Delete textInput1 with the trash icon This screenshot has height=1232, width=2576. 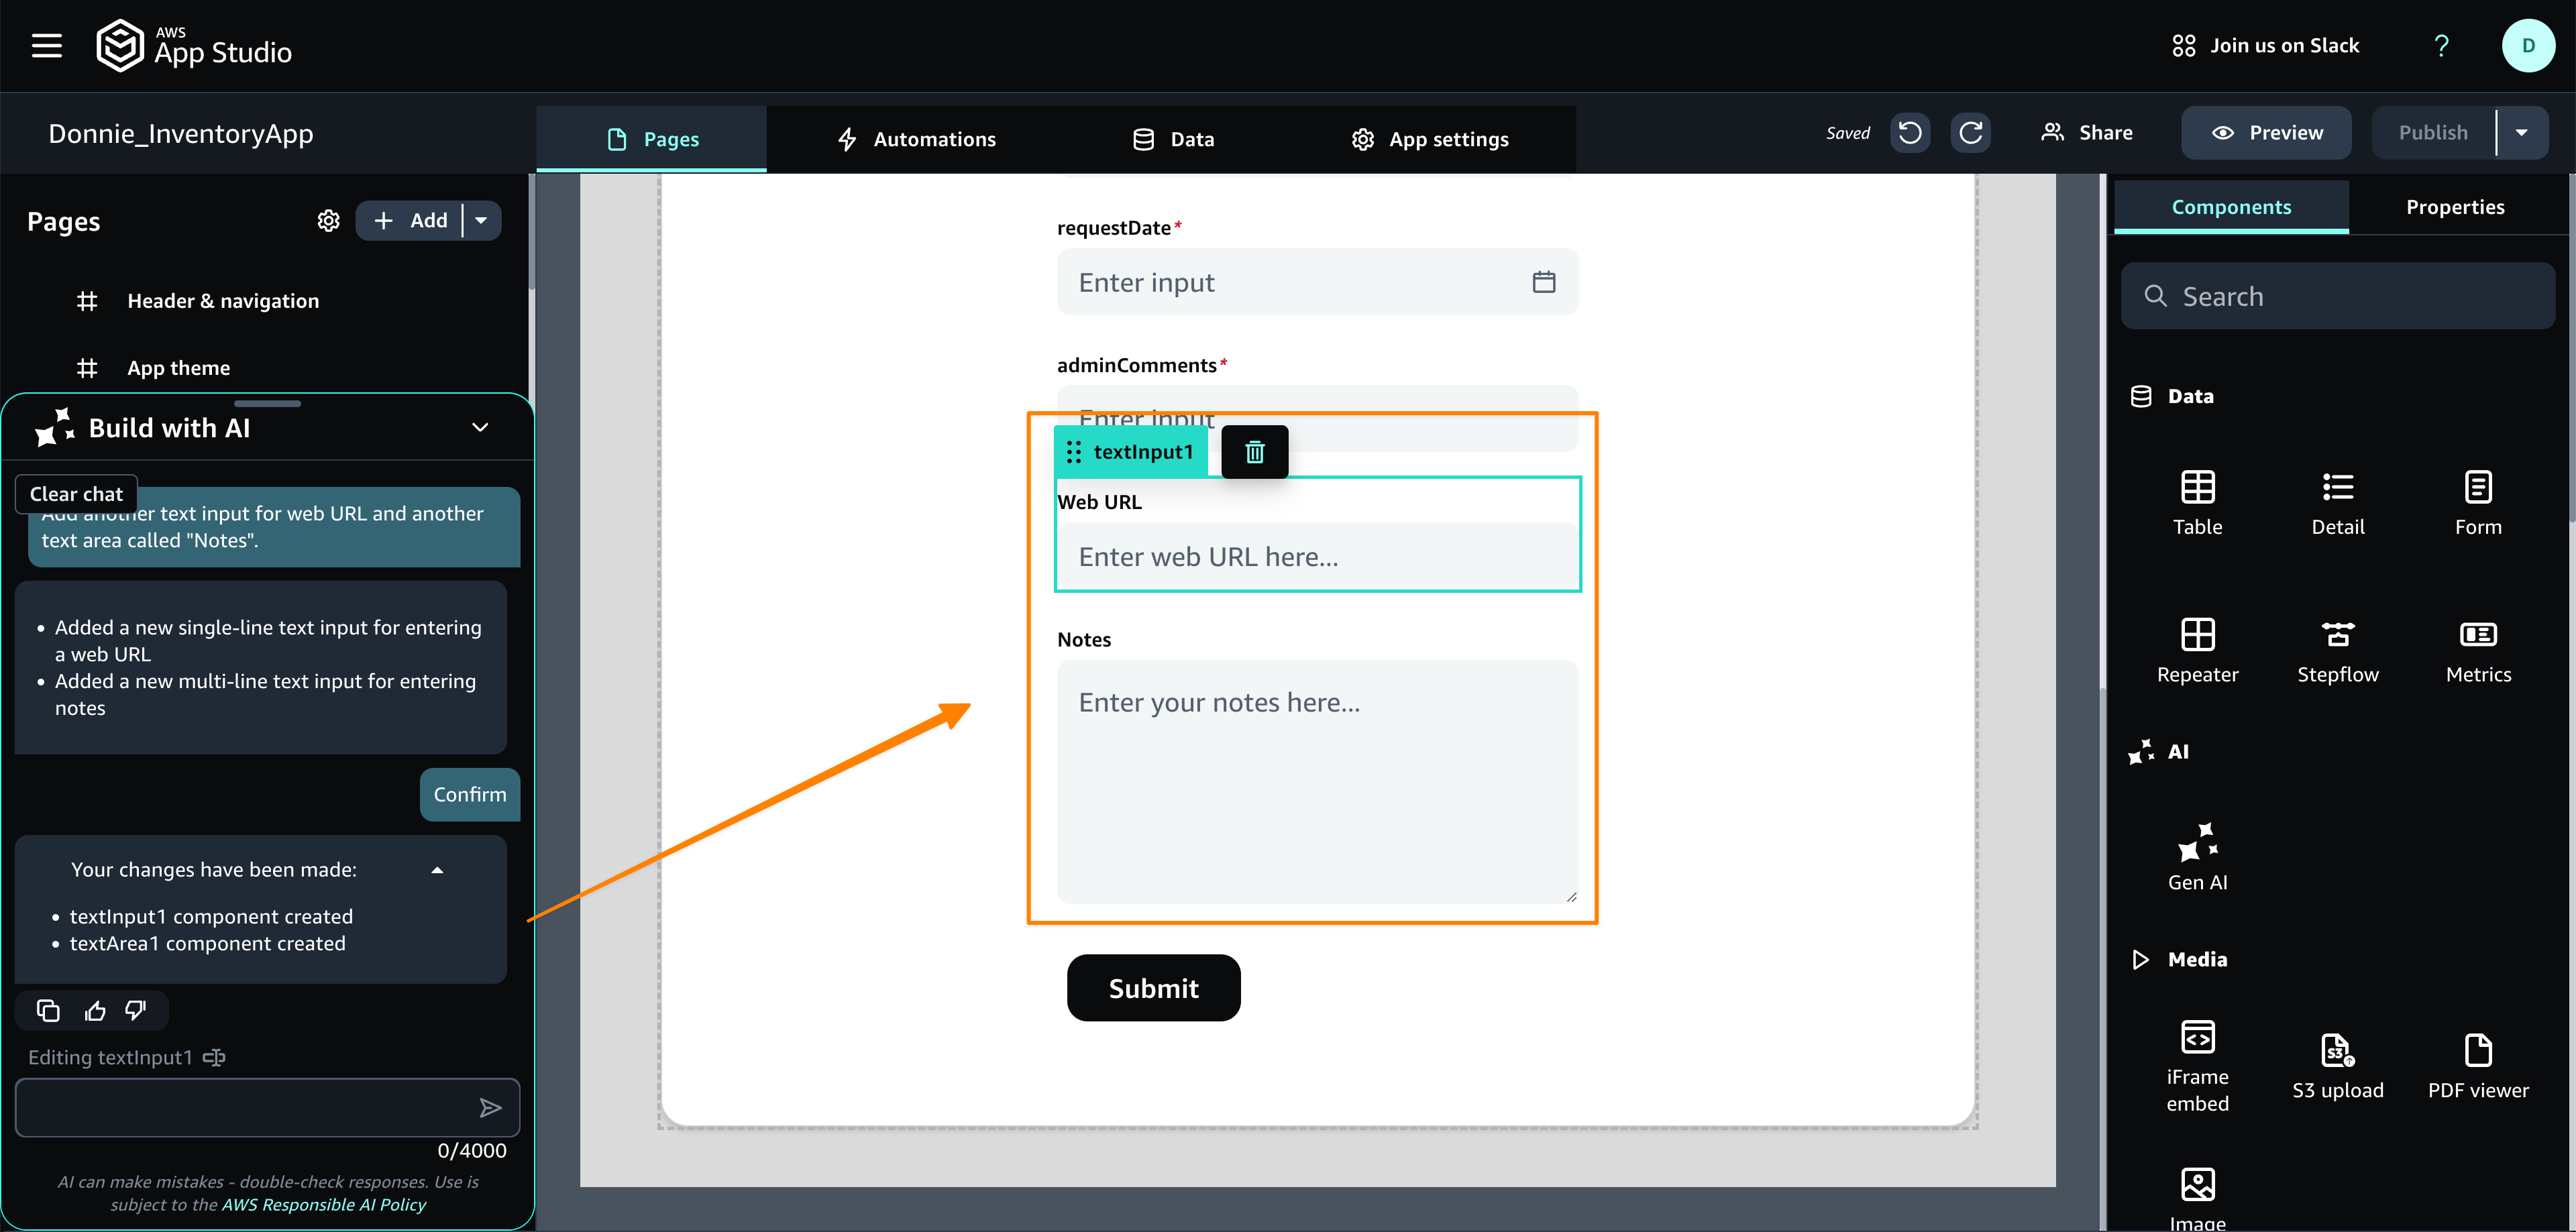(x=1254, y=452)
